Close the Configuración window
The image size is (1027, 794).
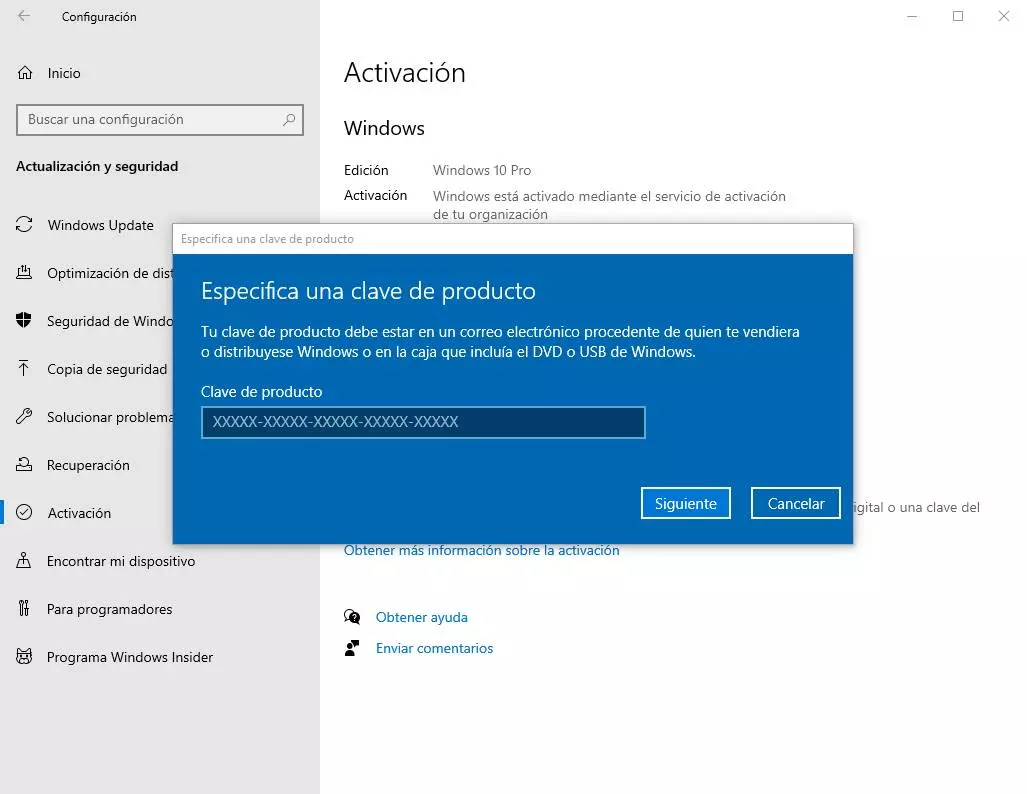pyautogui.click(x=1003, y=16)
